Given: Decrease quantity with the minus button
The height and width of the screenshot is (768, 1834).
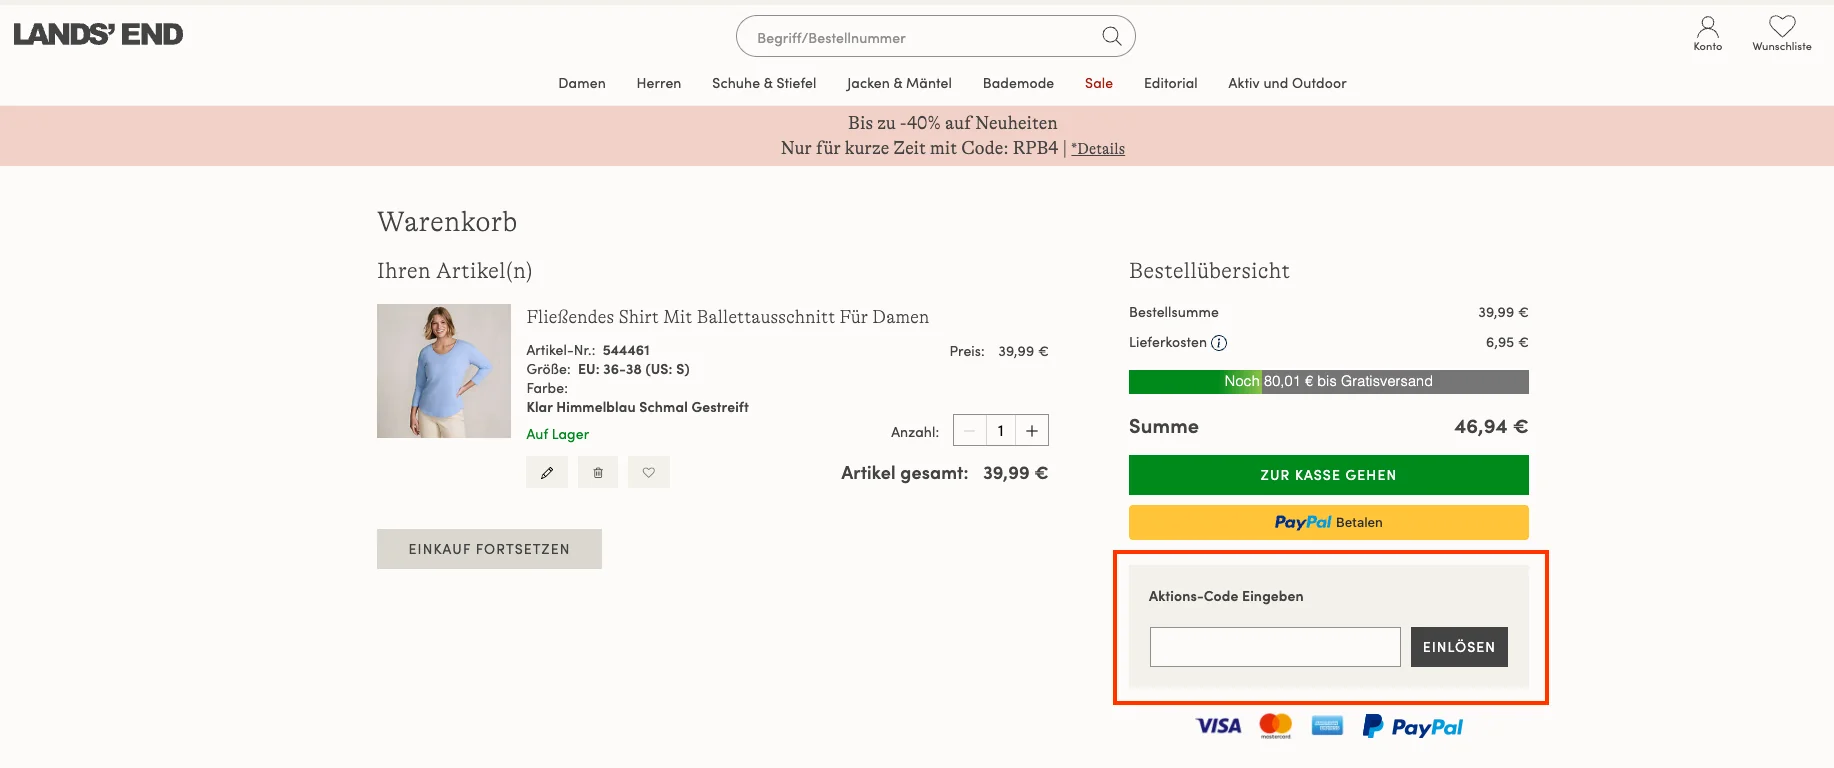Looking at the screenshot, I should (x=969, y=431).
